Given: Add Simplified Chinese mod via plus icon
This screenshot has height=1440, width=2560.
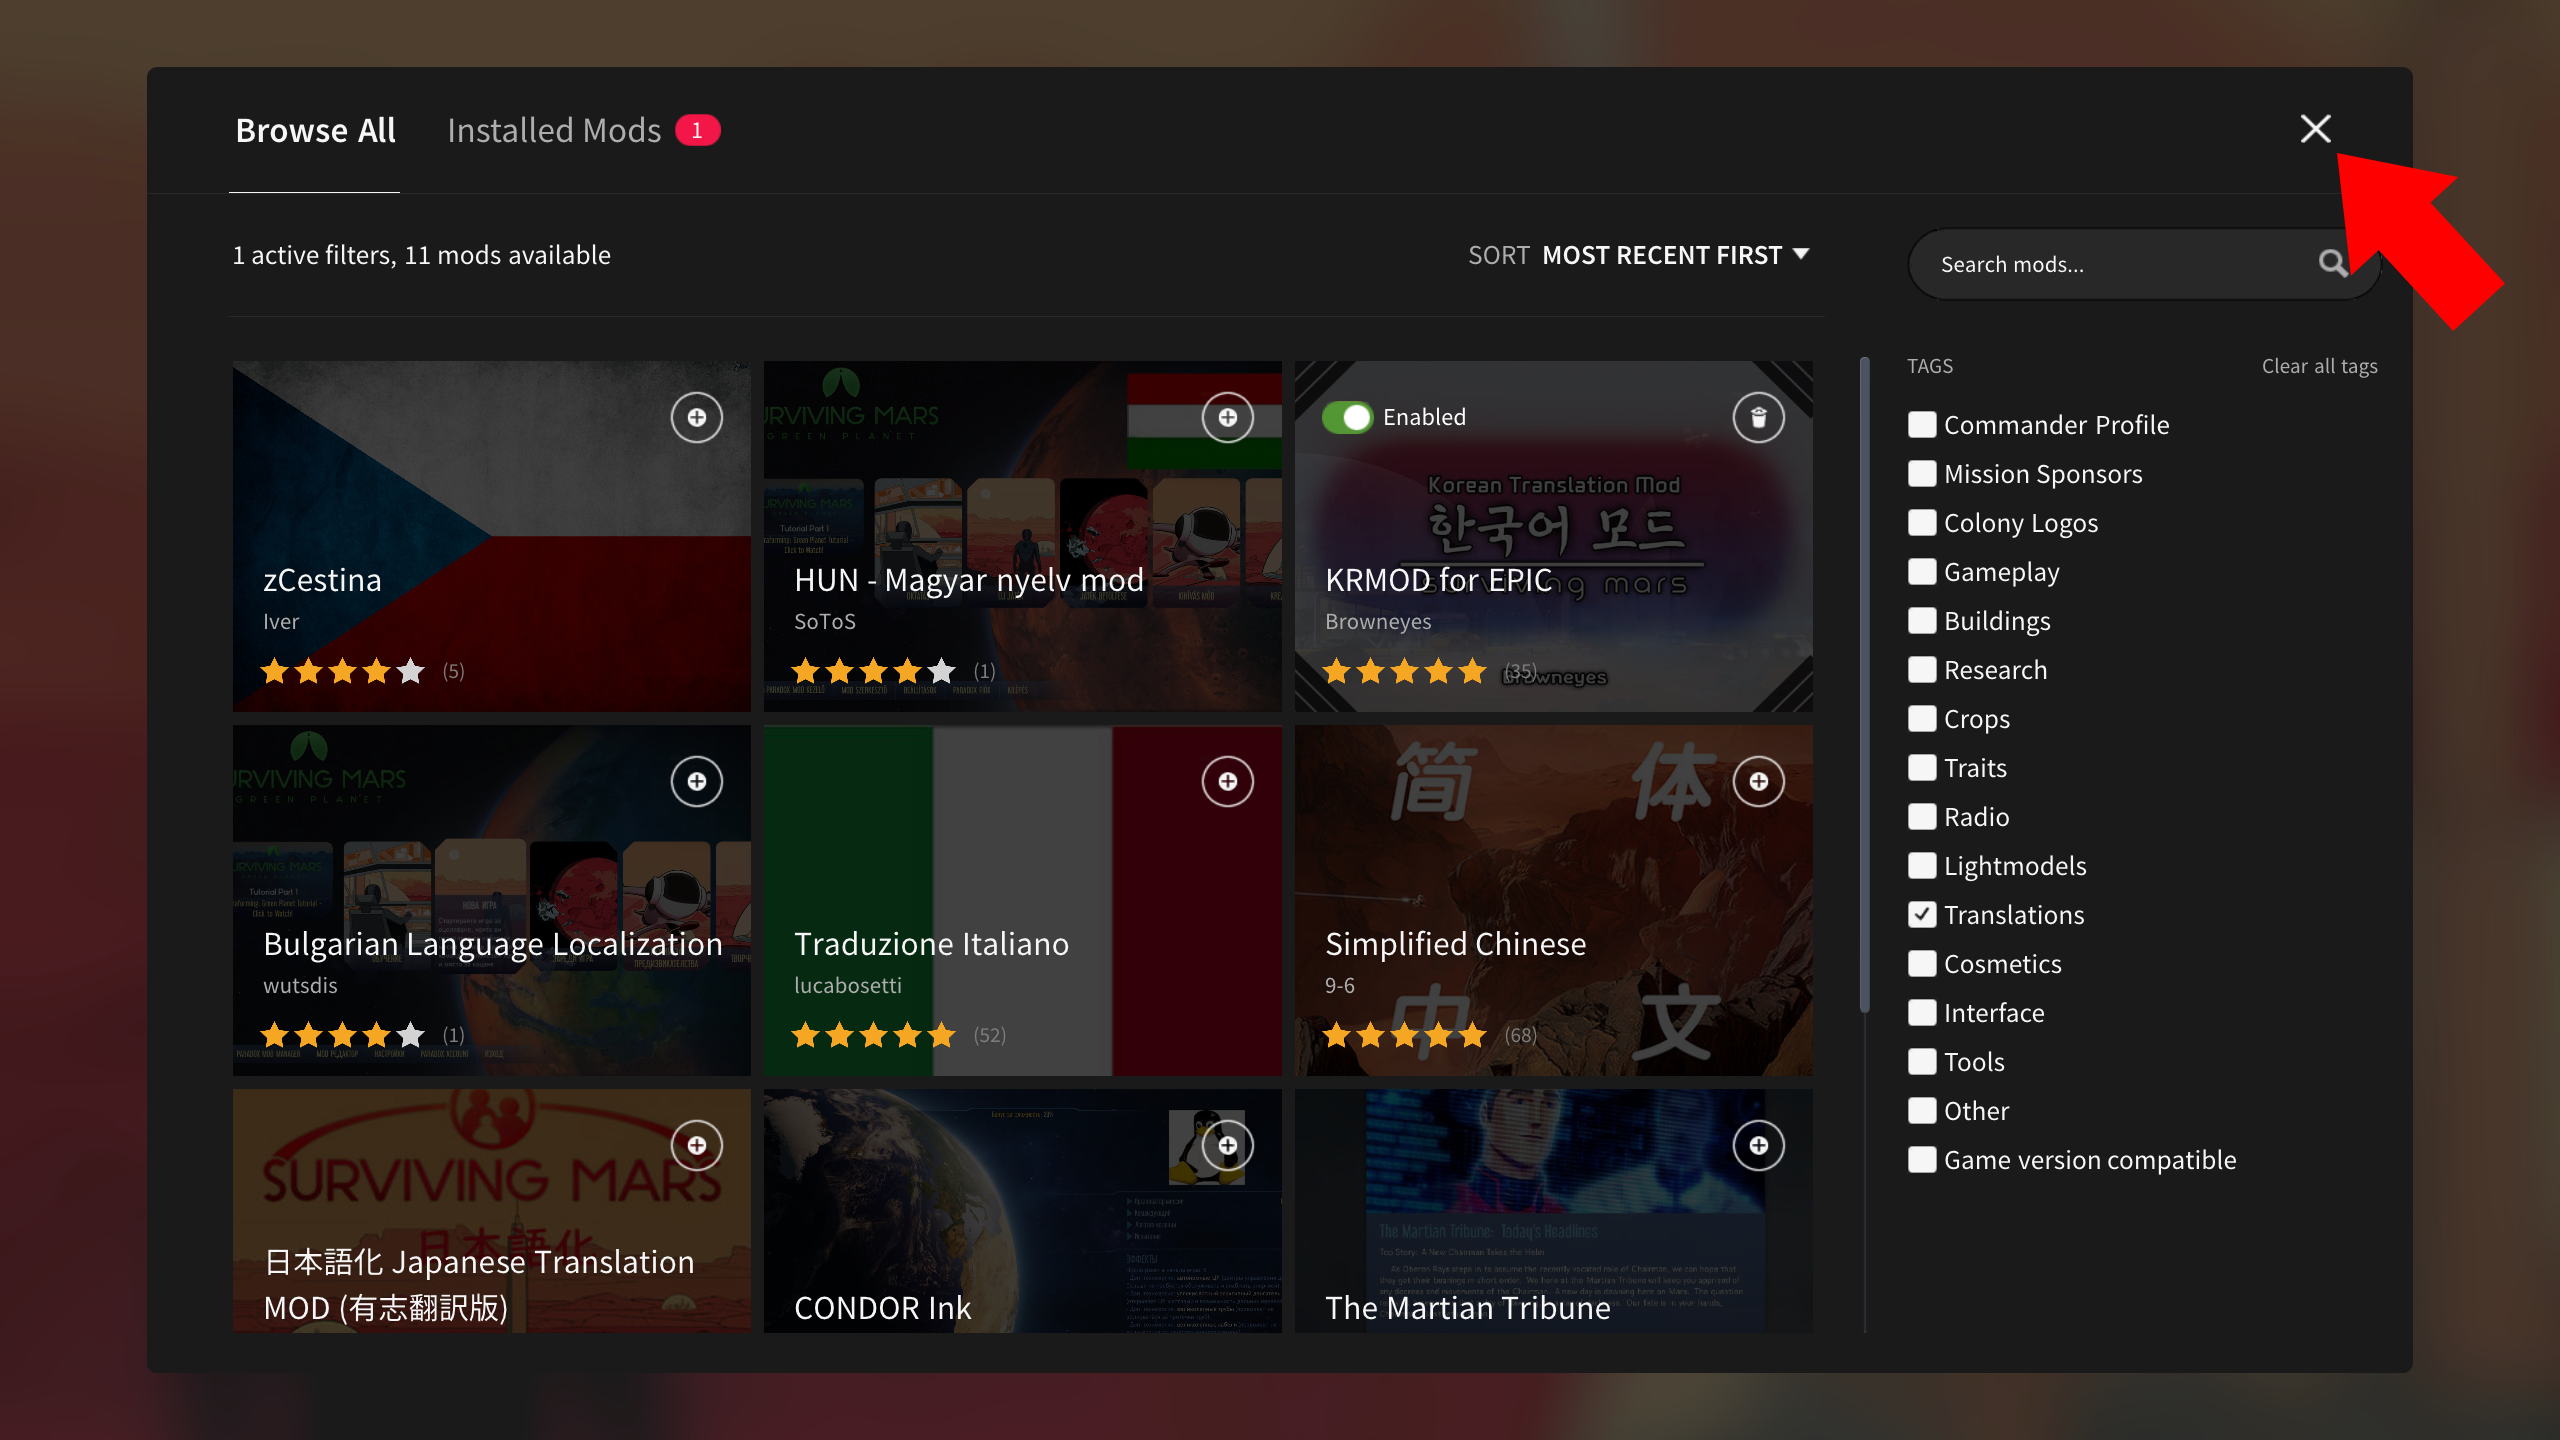Looking at the screenshot, I should click(x=1758, y=781).
